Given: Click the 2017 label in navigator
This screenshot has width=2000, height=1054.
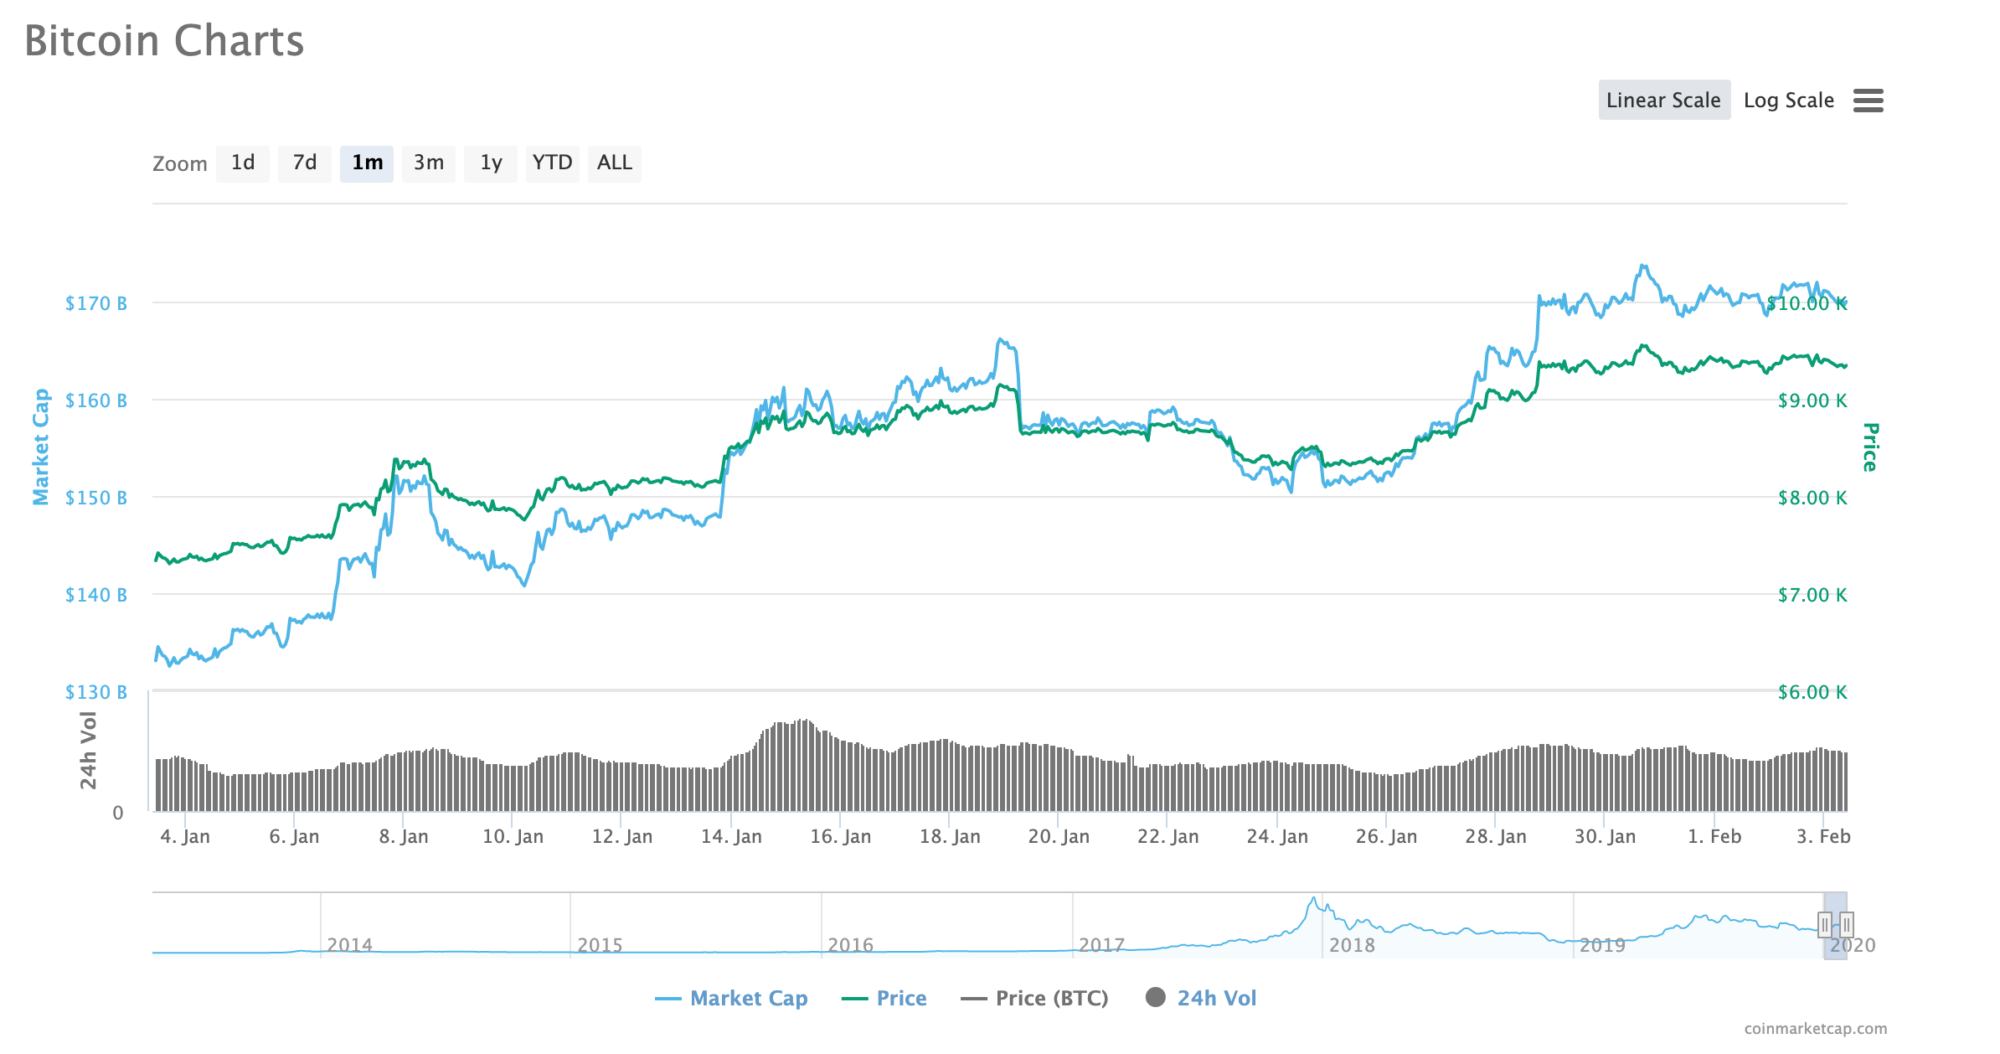Looking at the screenshot, I should point(1101,945).
